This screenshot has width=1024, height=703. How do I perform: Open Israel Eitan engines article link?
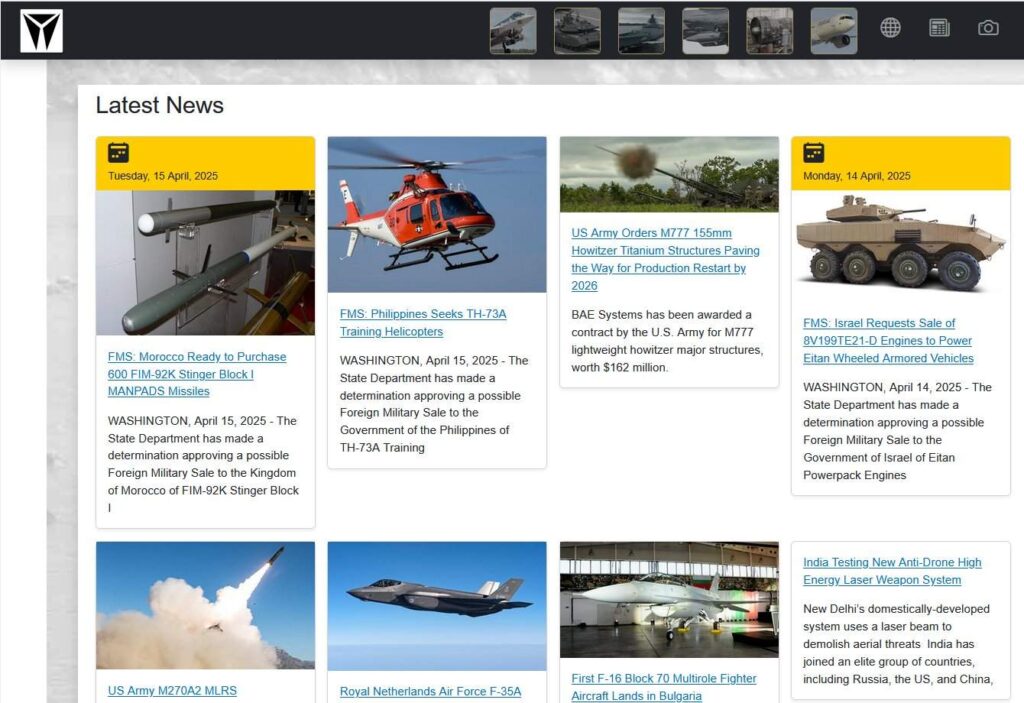(888, 340)
